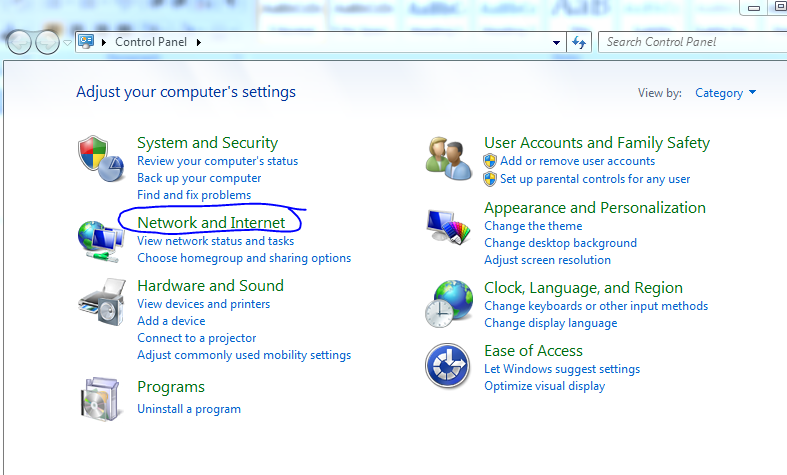Select Optimize visual display

pyautogui.click(x=544, y=386)
